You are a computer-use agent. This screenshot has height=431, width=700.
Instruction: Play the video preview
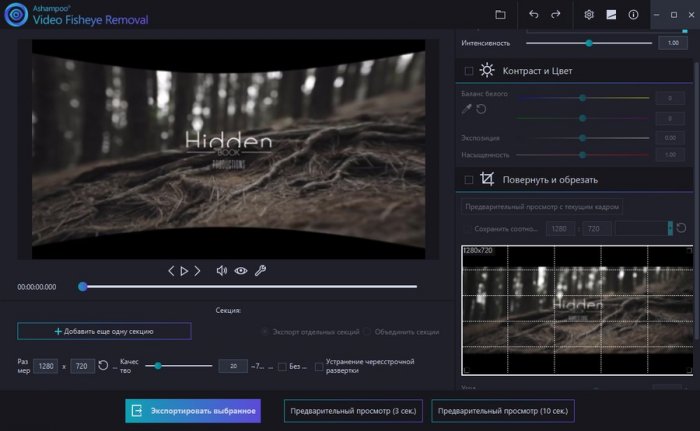[x=184, y=271]
